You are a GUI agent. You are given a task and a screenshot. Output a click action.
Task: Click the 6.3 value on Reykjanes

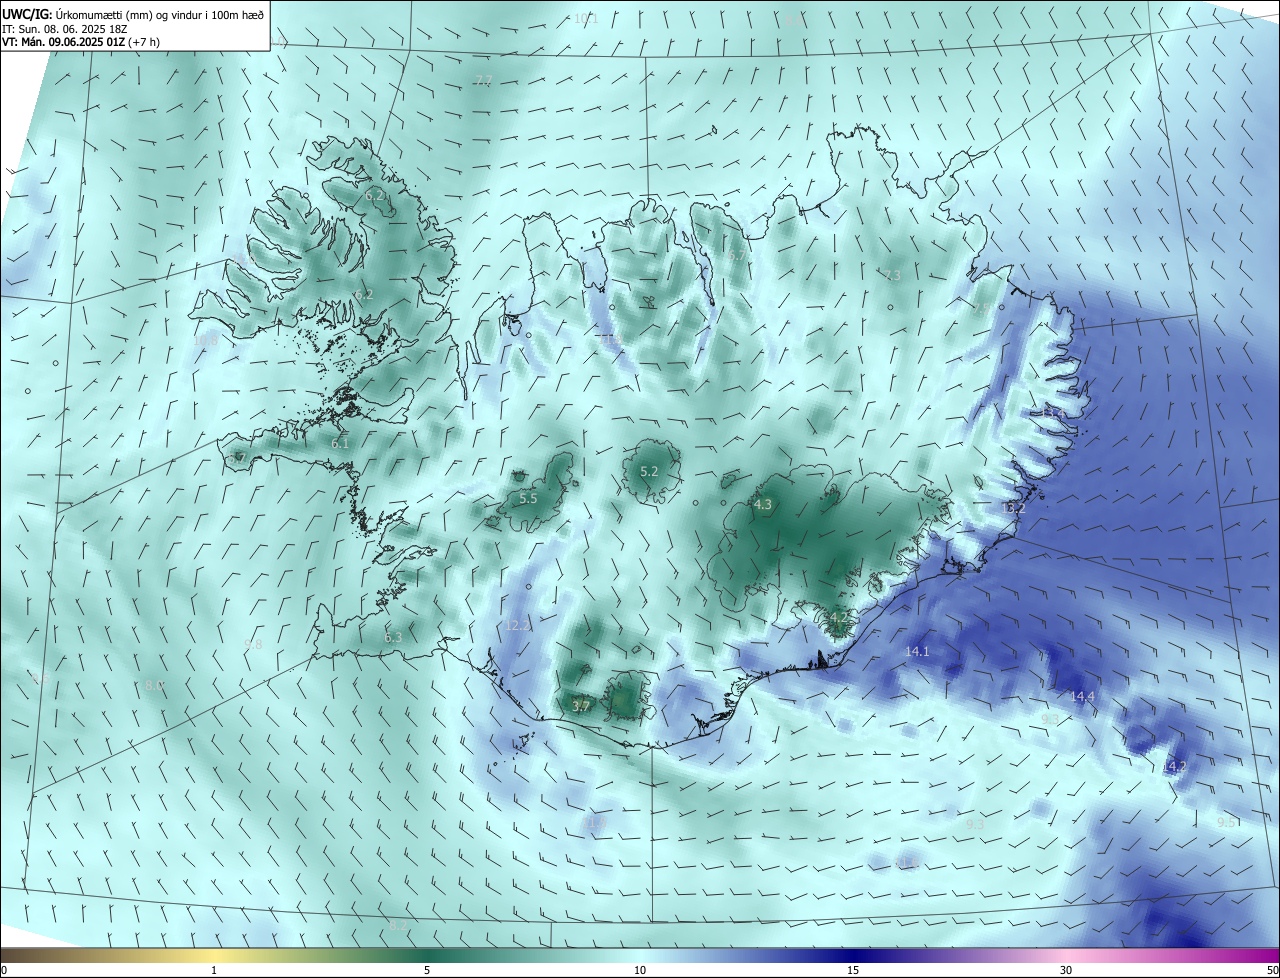(x=393, y=637)
